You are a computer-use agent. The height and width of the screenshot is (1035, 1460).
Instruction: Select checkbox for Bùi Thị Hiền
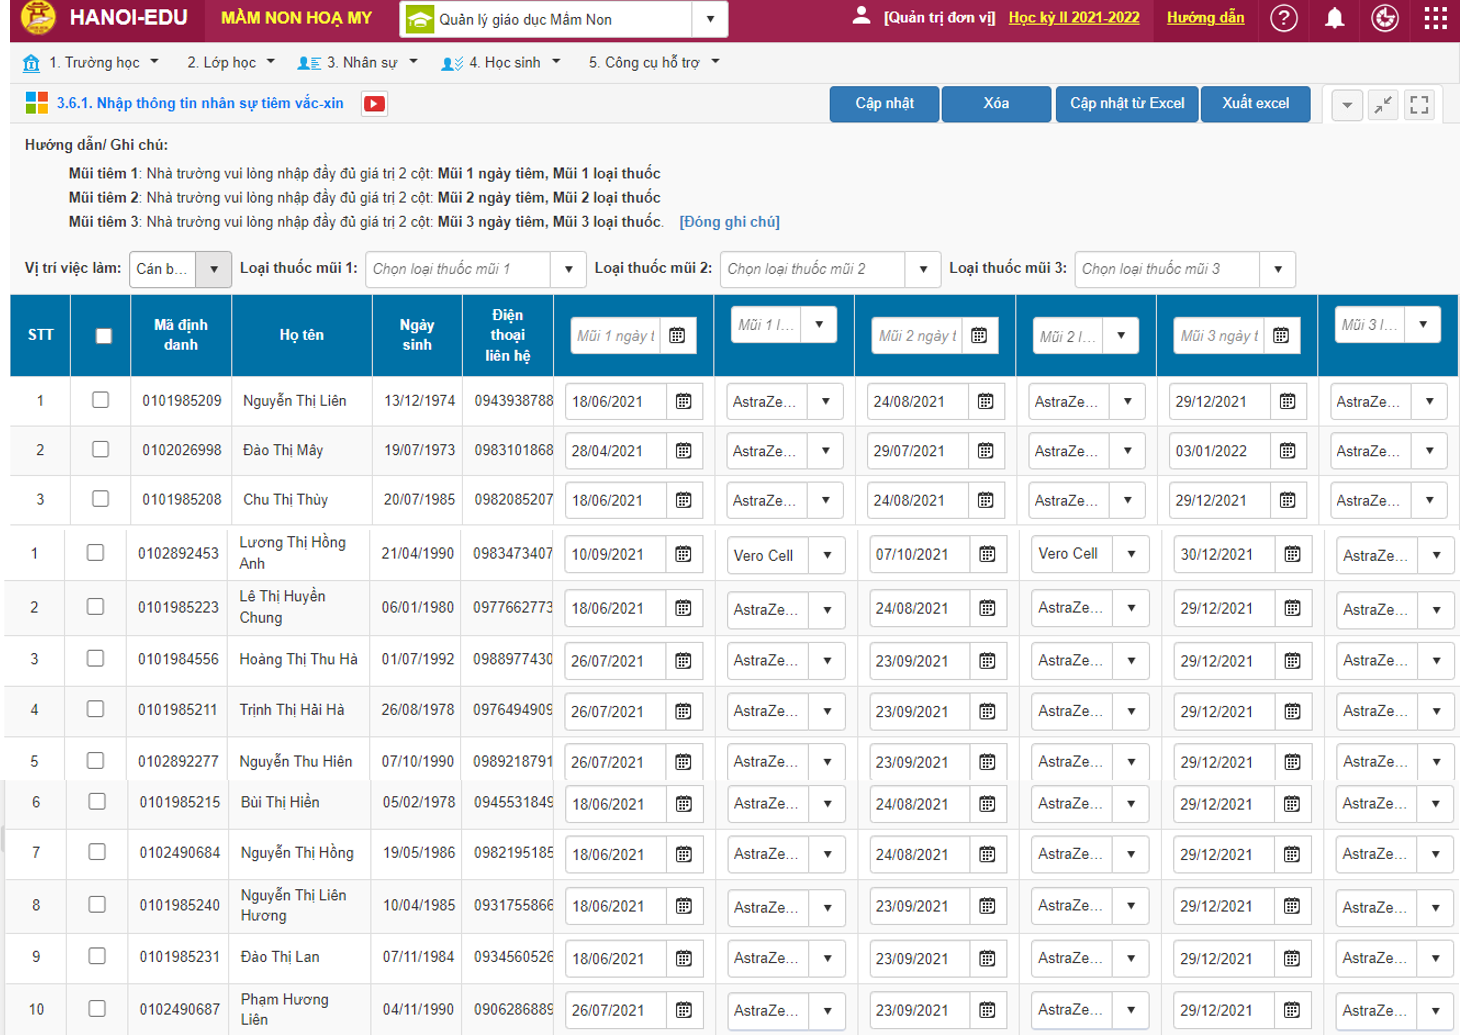[x=97, y=802]
